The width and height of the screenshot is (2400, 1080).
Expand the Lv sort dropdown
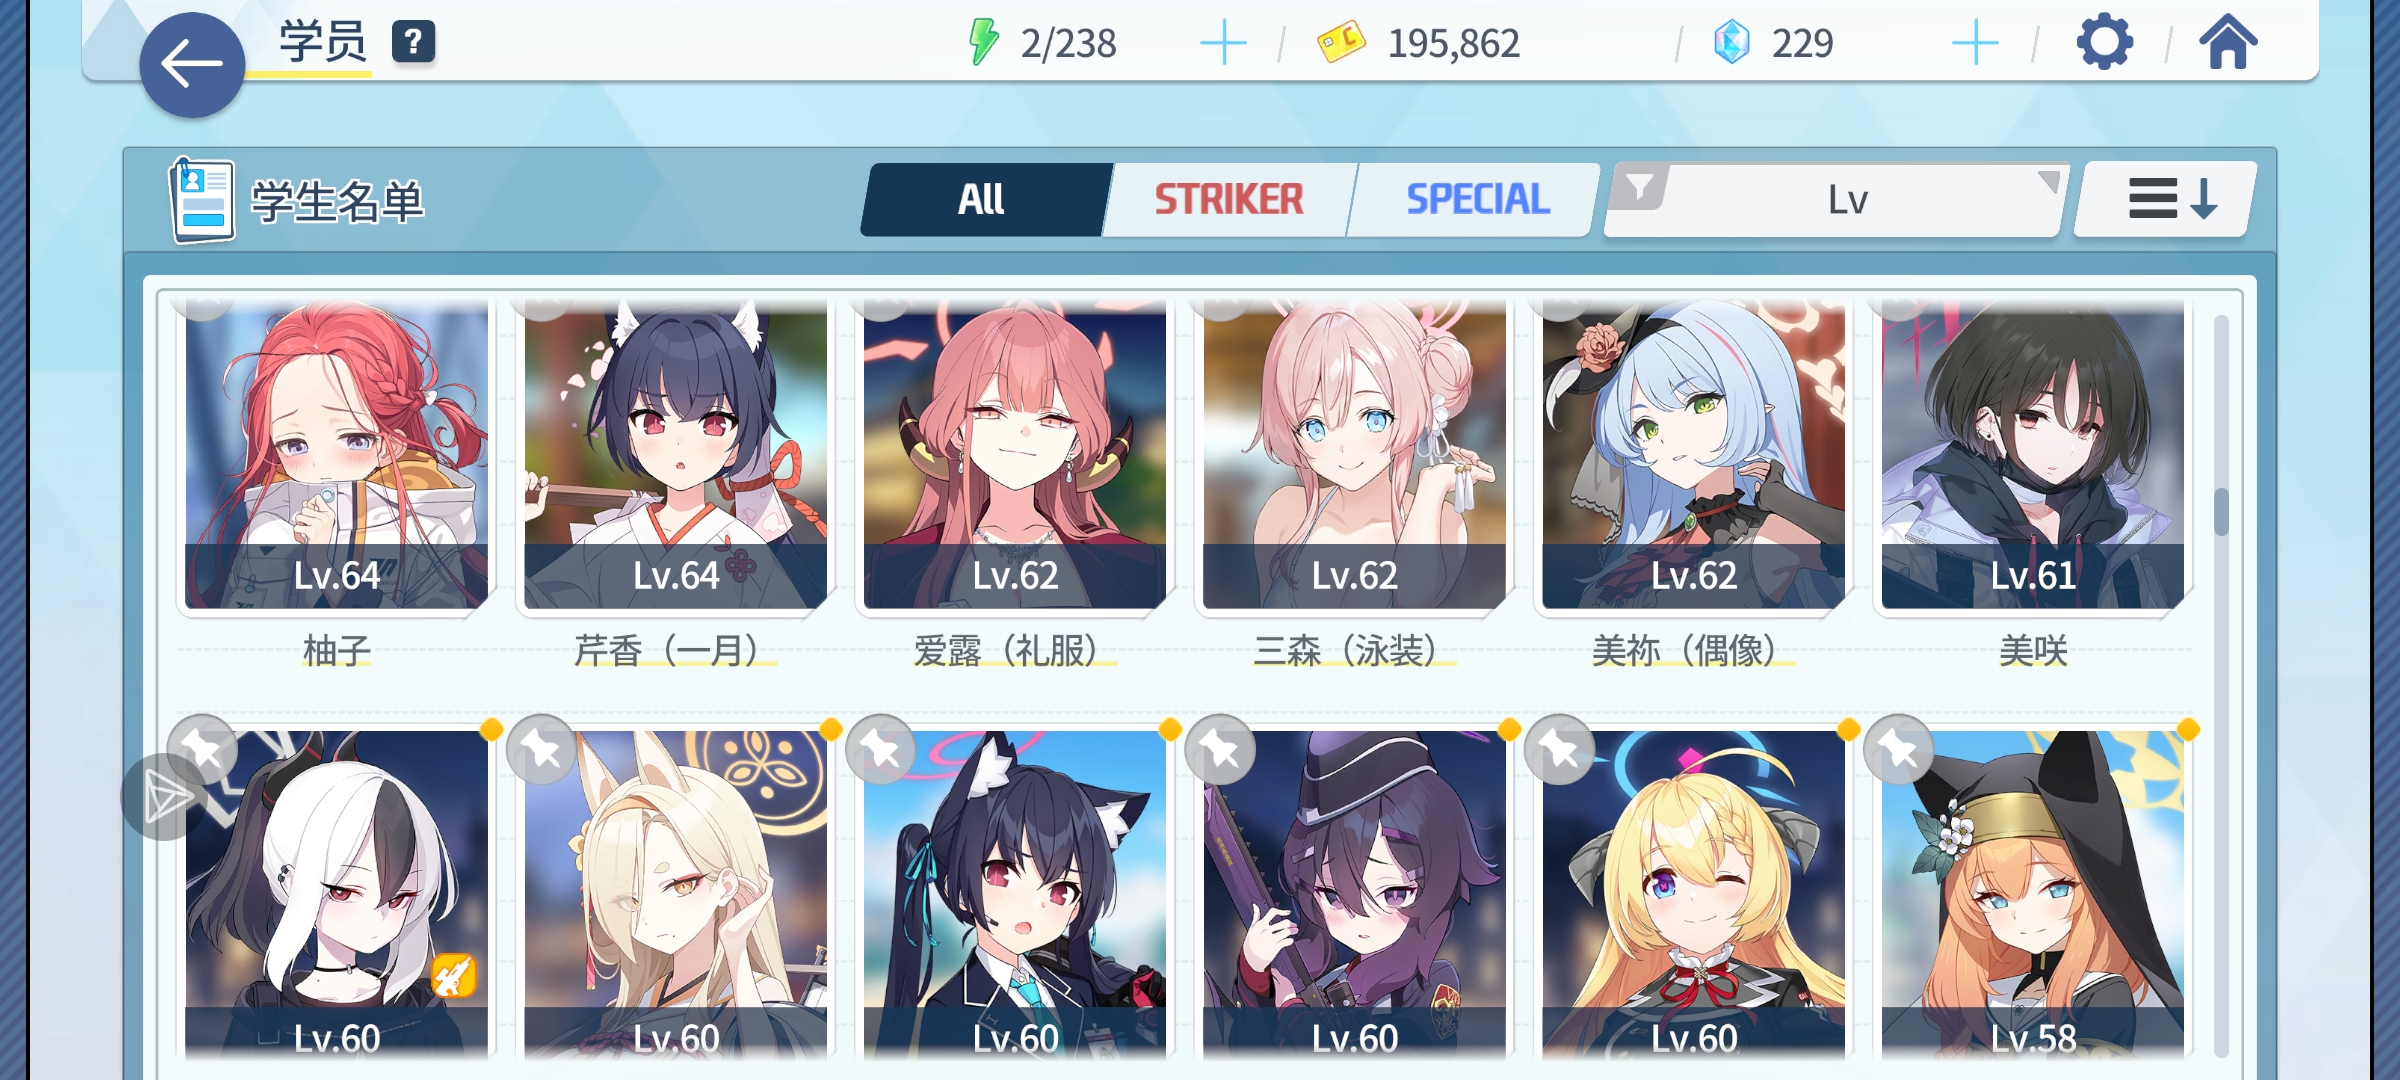coord(1835,200)
